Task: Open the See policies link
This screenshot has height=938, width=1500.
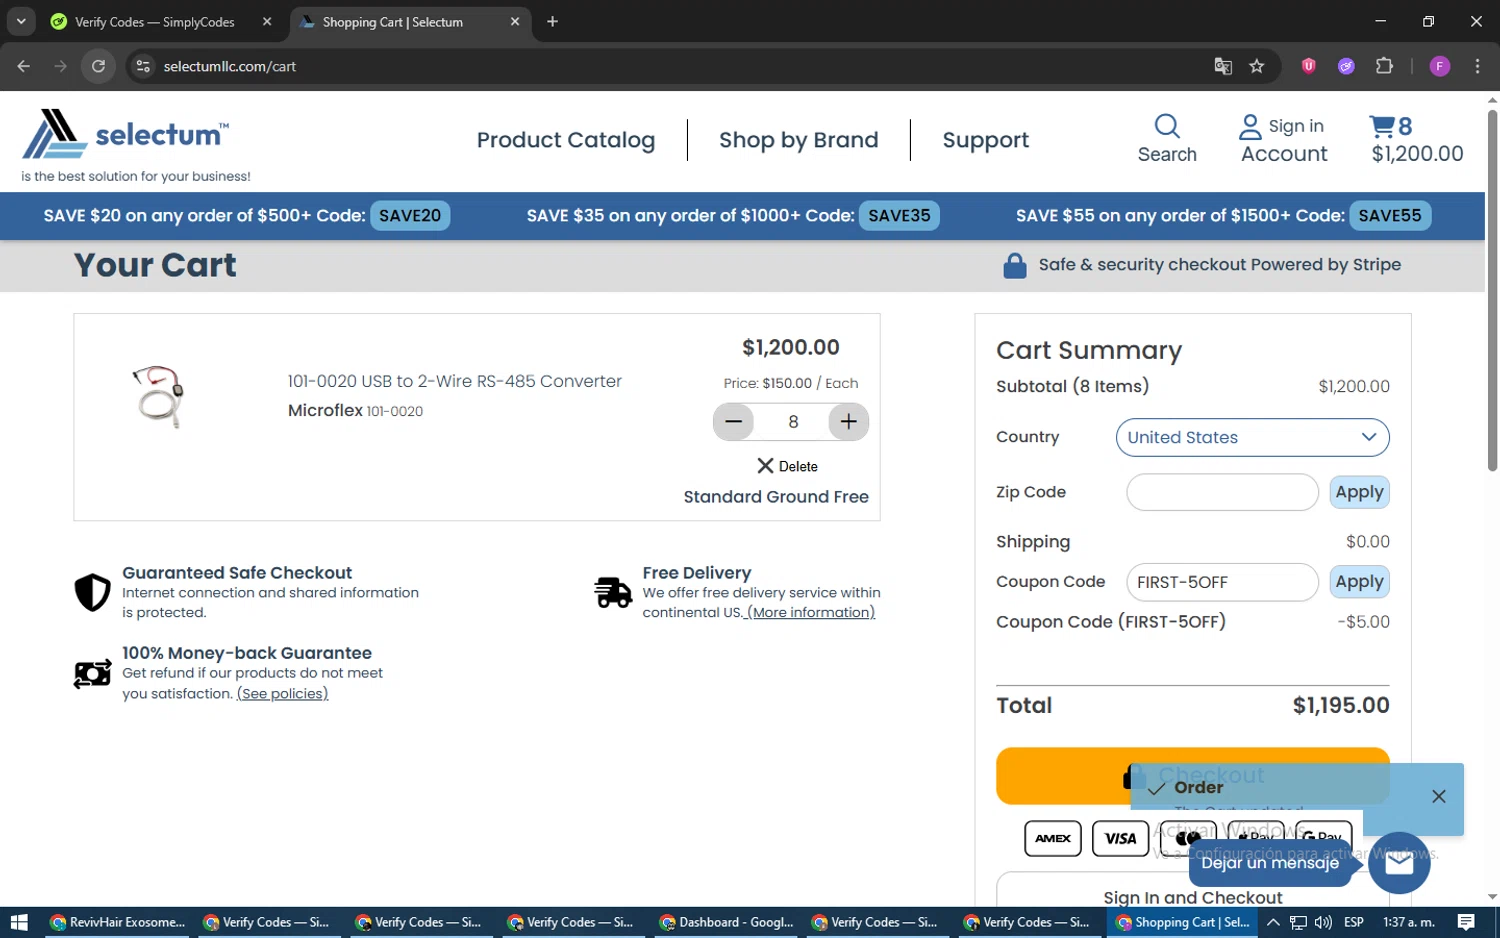Action: click(x=282, y=694)
